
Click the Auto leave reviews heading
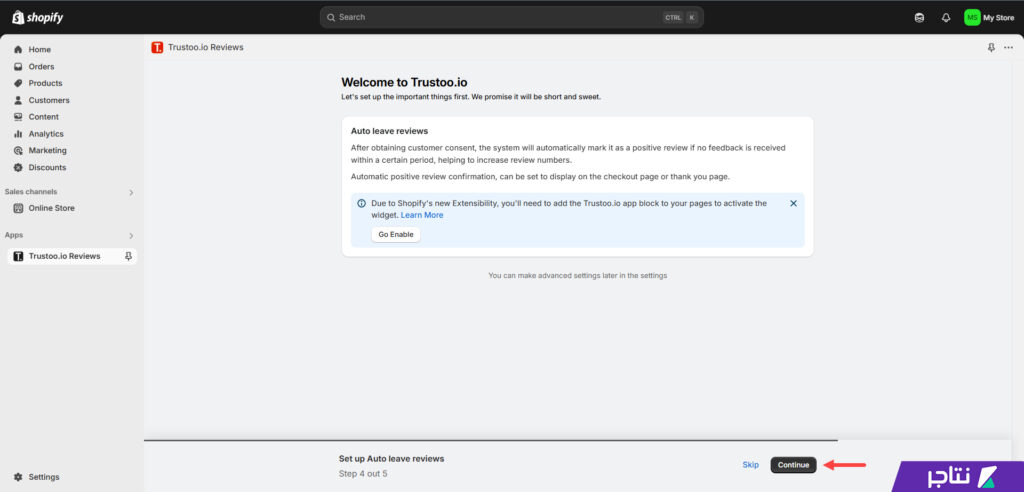point(389,131)
